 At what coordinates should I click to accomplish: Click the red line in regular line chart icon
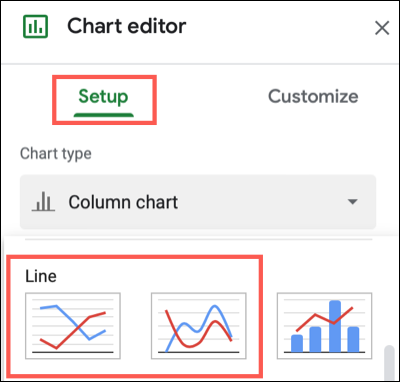[x=73, y=330]
